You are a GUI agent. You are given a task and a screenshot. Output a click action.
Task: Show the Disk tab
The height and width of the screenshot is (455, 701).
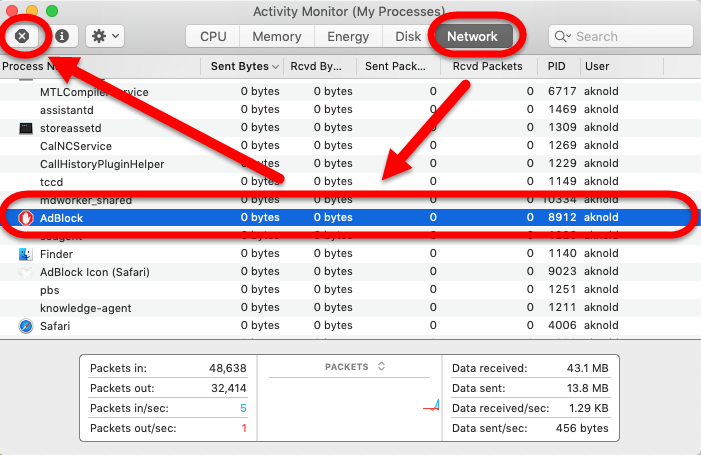pyautogui.click(x=407, y=37)
